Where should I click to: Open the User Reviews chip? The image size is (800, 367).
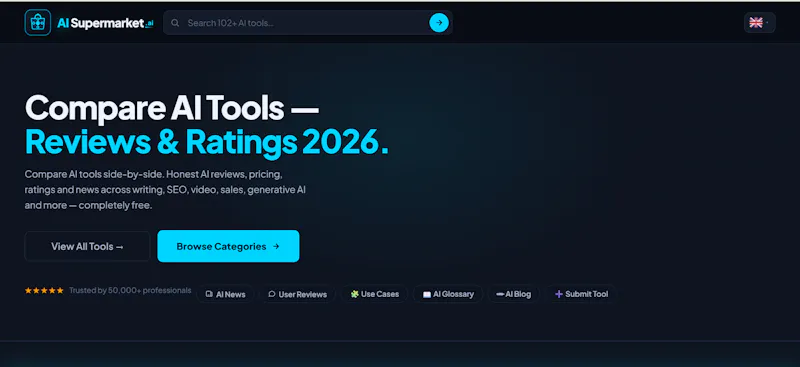click(297, 294)
